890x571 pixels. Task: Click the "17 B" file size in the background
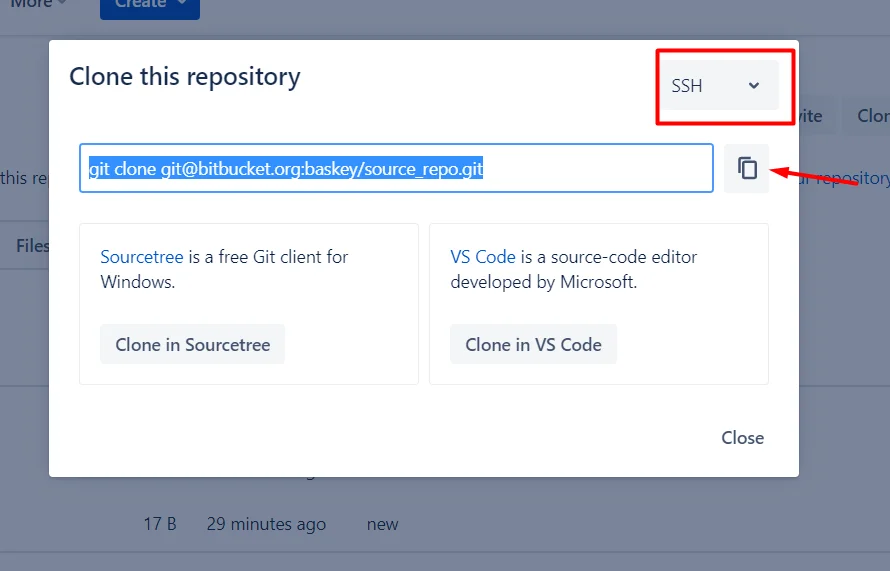[x=159, y=523]
